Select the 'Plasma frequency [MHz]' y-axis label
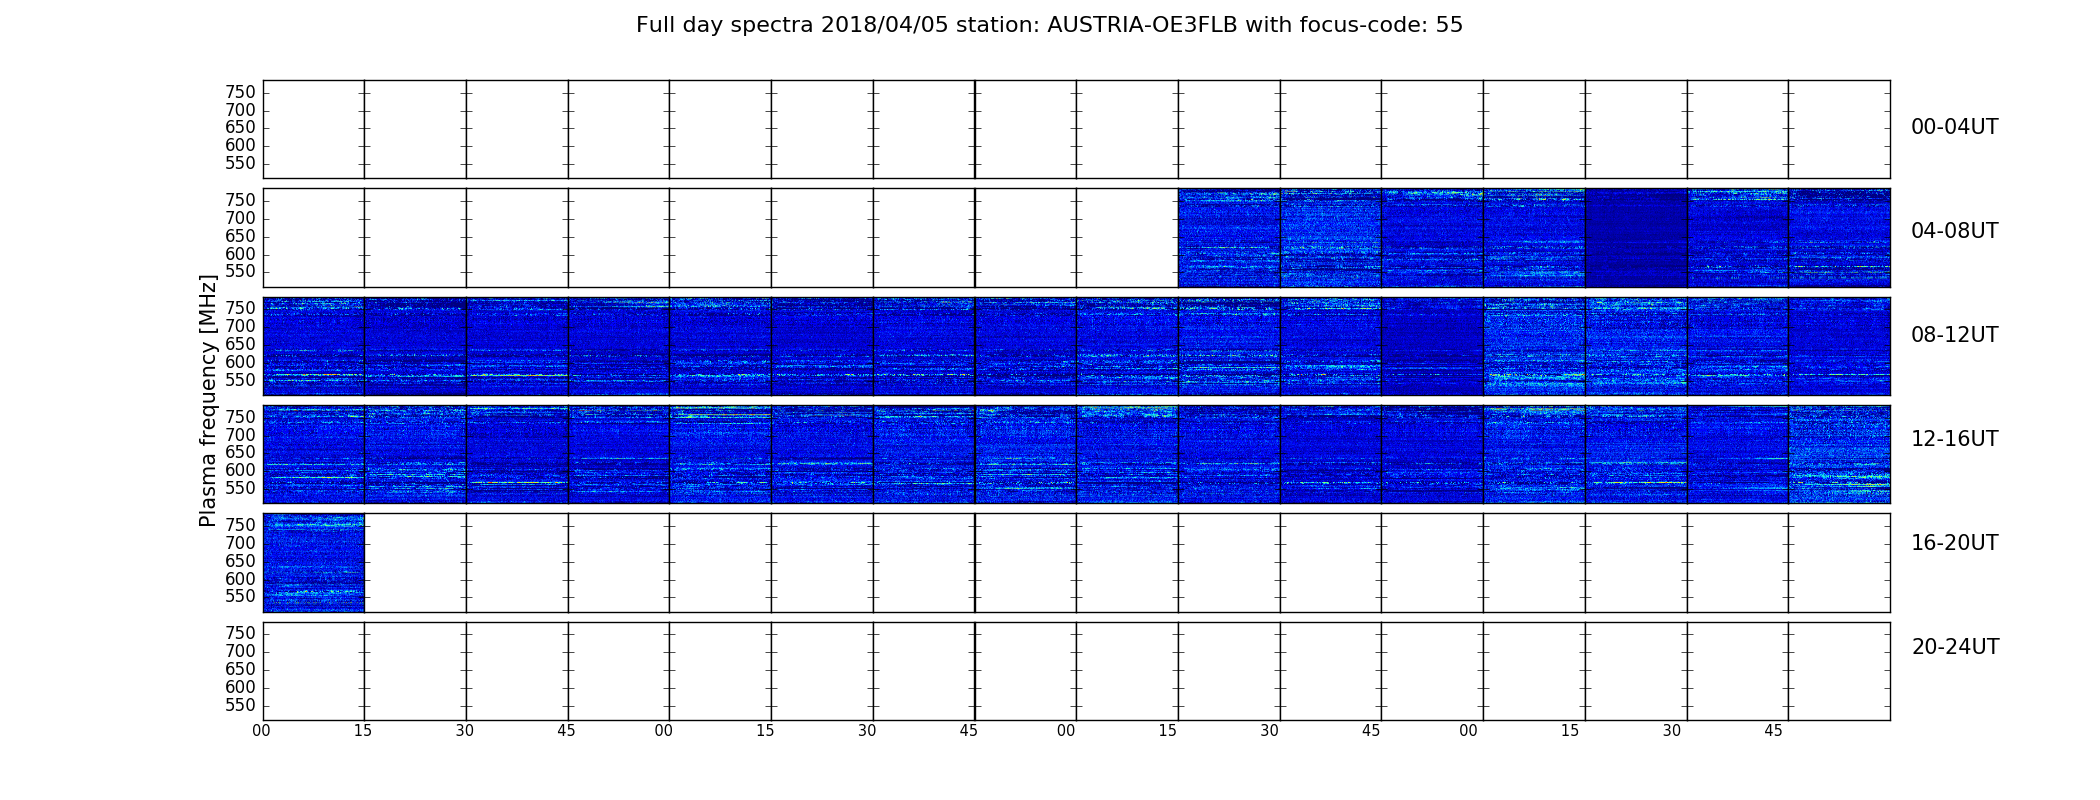 click(208, 400)
